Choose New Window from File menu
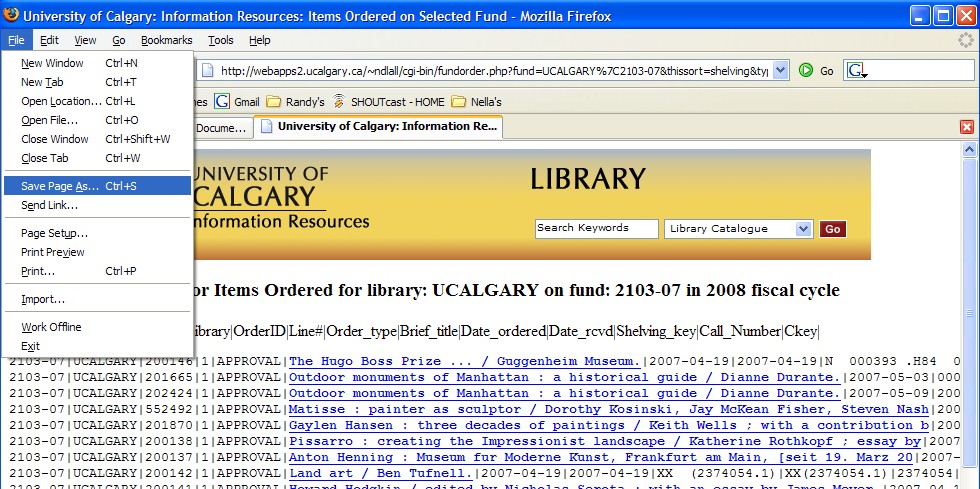 point(98,63)
